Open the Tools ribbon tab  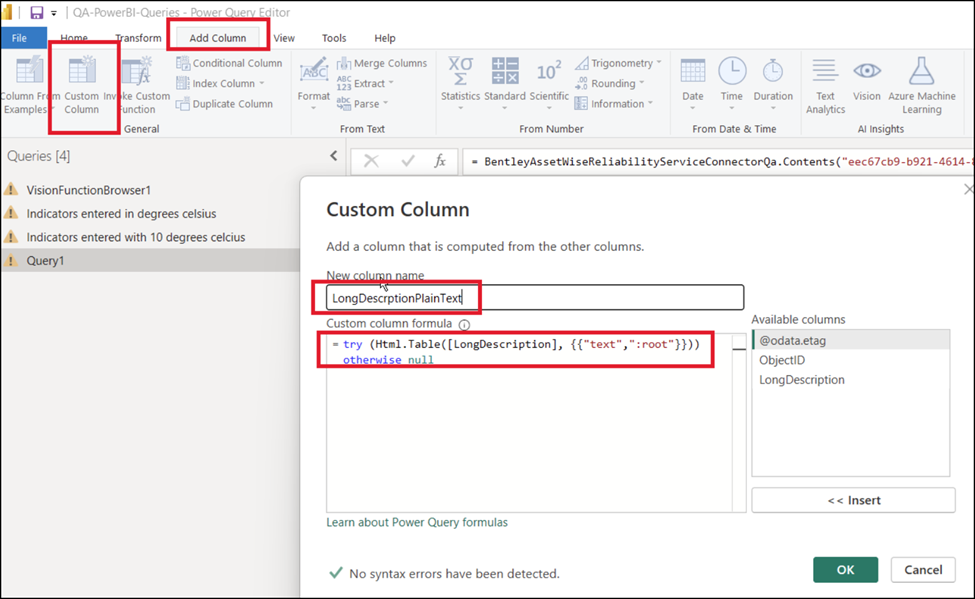point(334,38)
